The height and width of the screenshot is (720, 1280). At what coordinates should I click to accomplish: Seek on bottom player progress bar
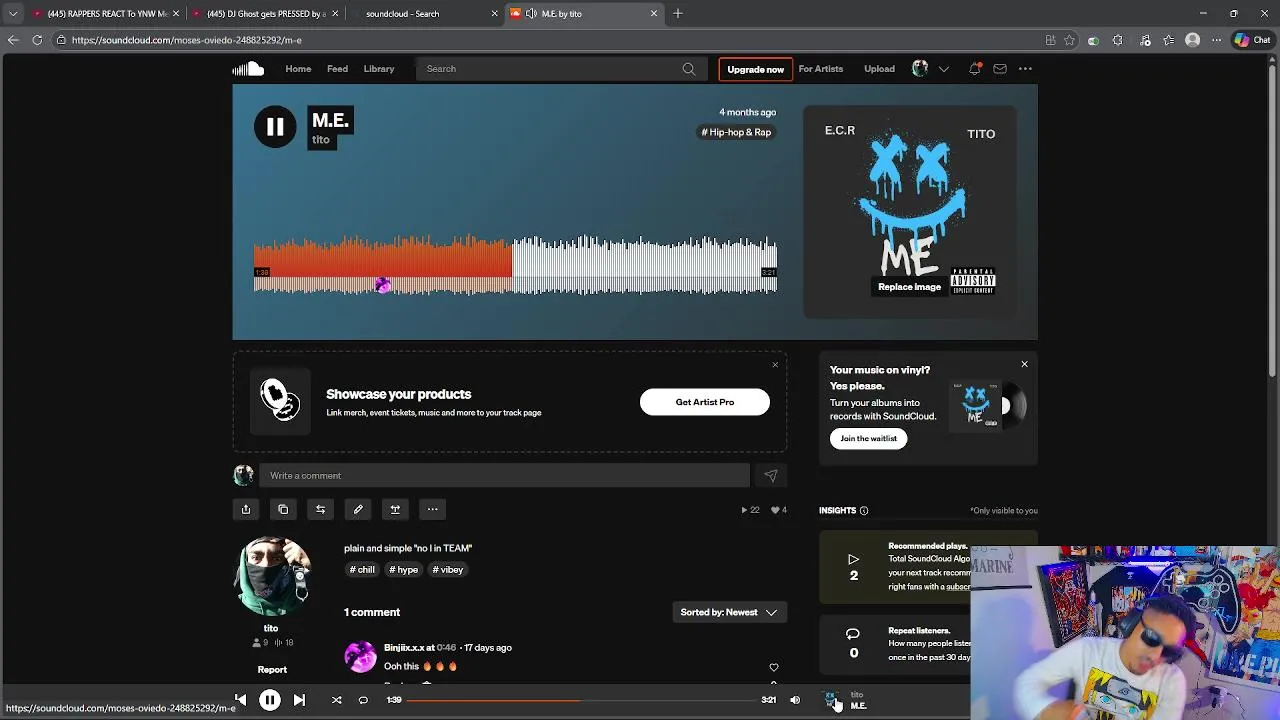click(582, 700)
